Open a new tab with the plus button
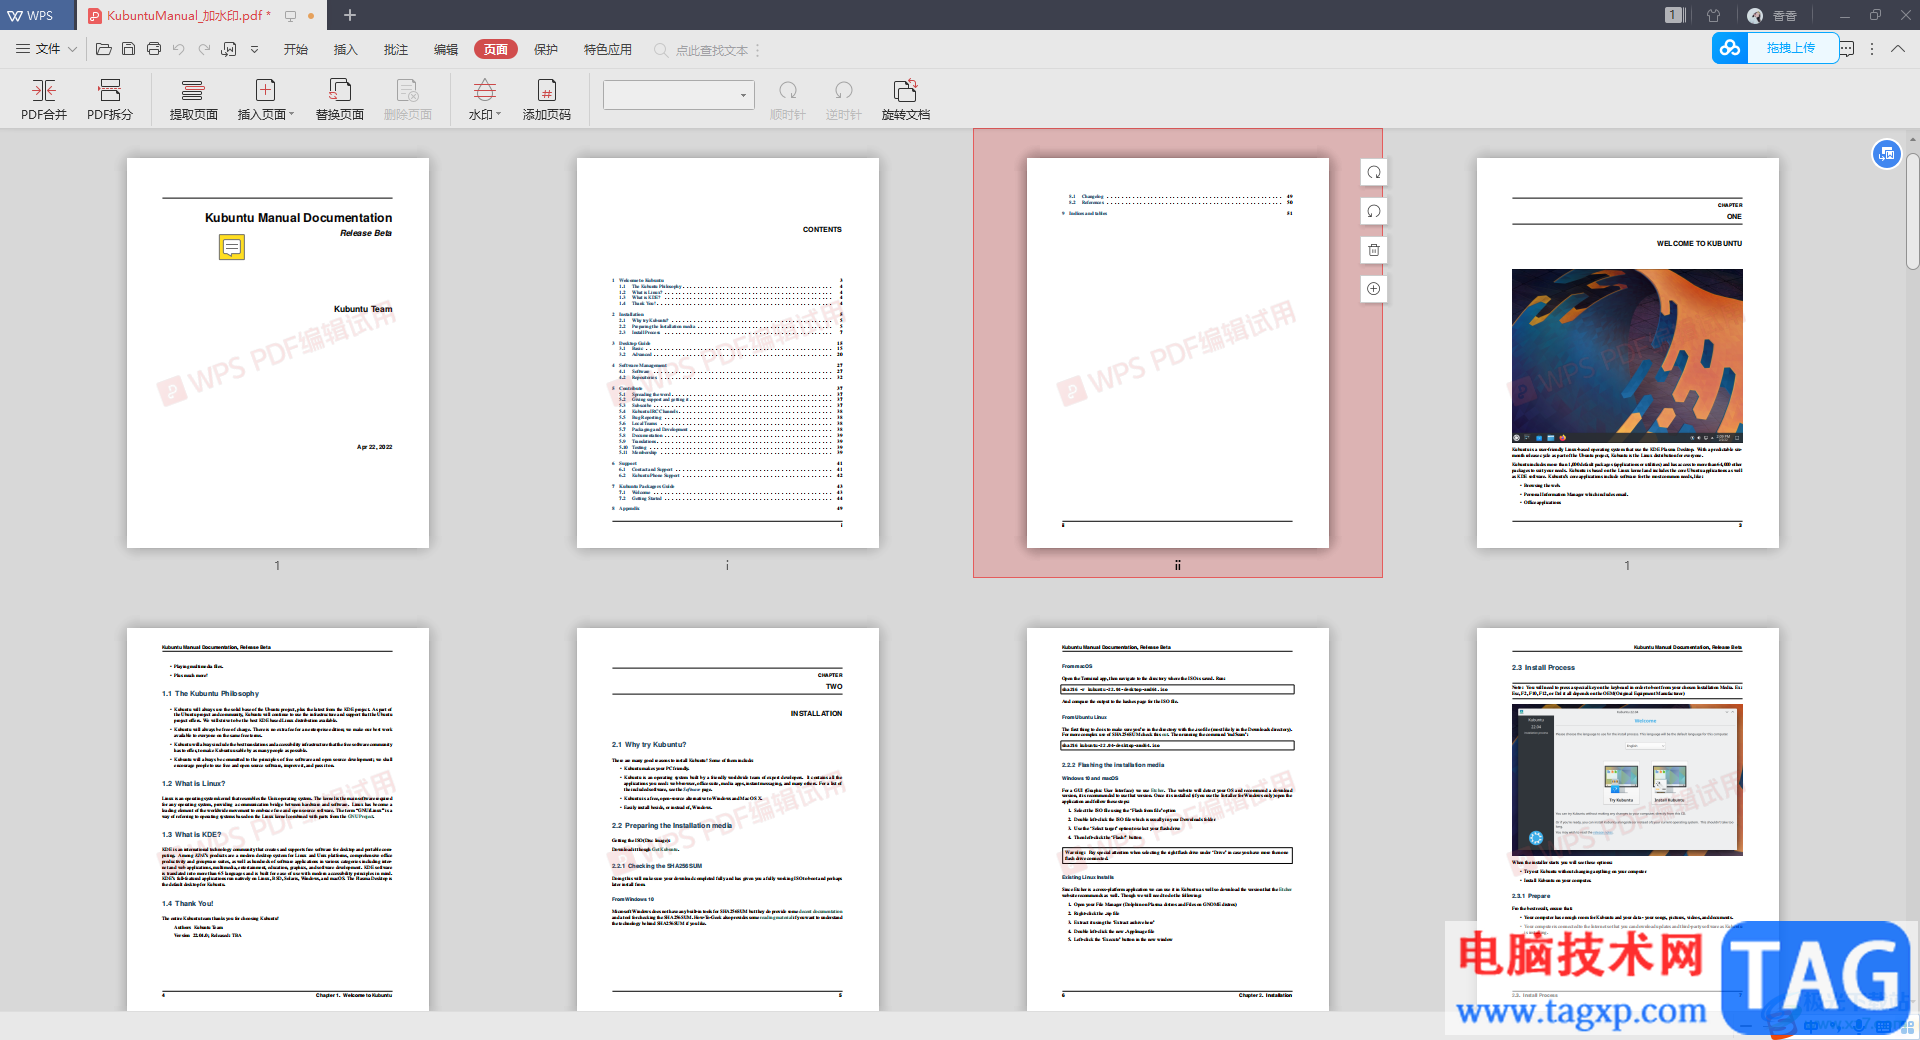This screenshot has height=1040, width=1920. click(x=350, y=15)
